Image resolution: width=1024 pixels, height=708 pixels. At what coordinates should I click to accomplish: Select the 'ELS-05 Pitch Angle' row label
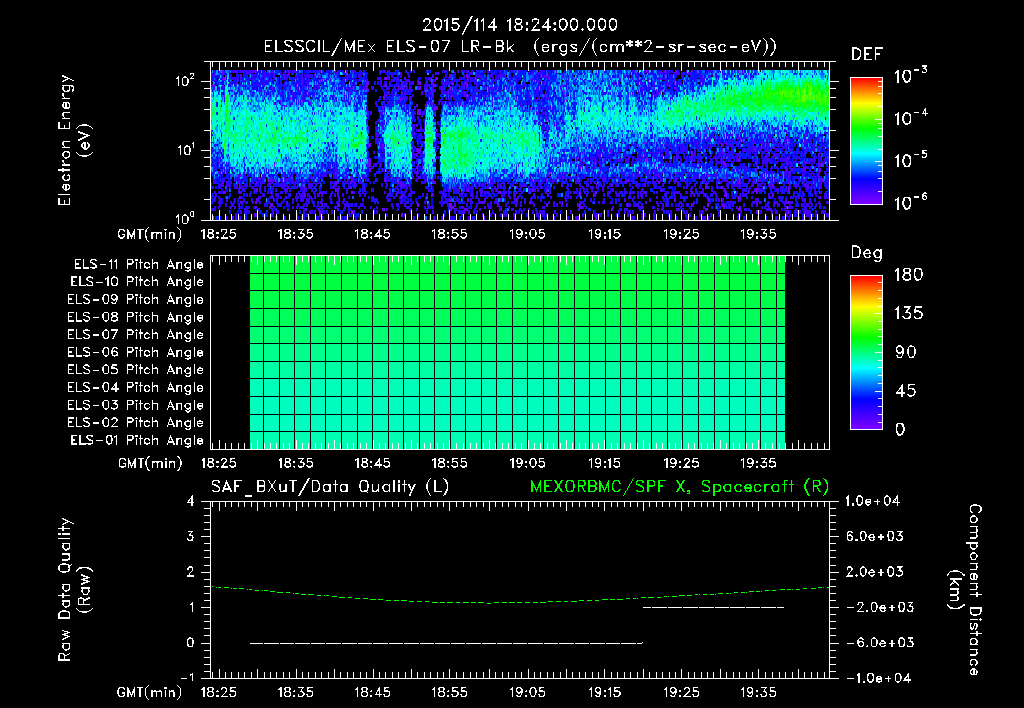pos(136,370)
